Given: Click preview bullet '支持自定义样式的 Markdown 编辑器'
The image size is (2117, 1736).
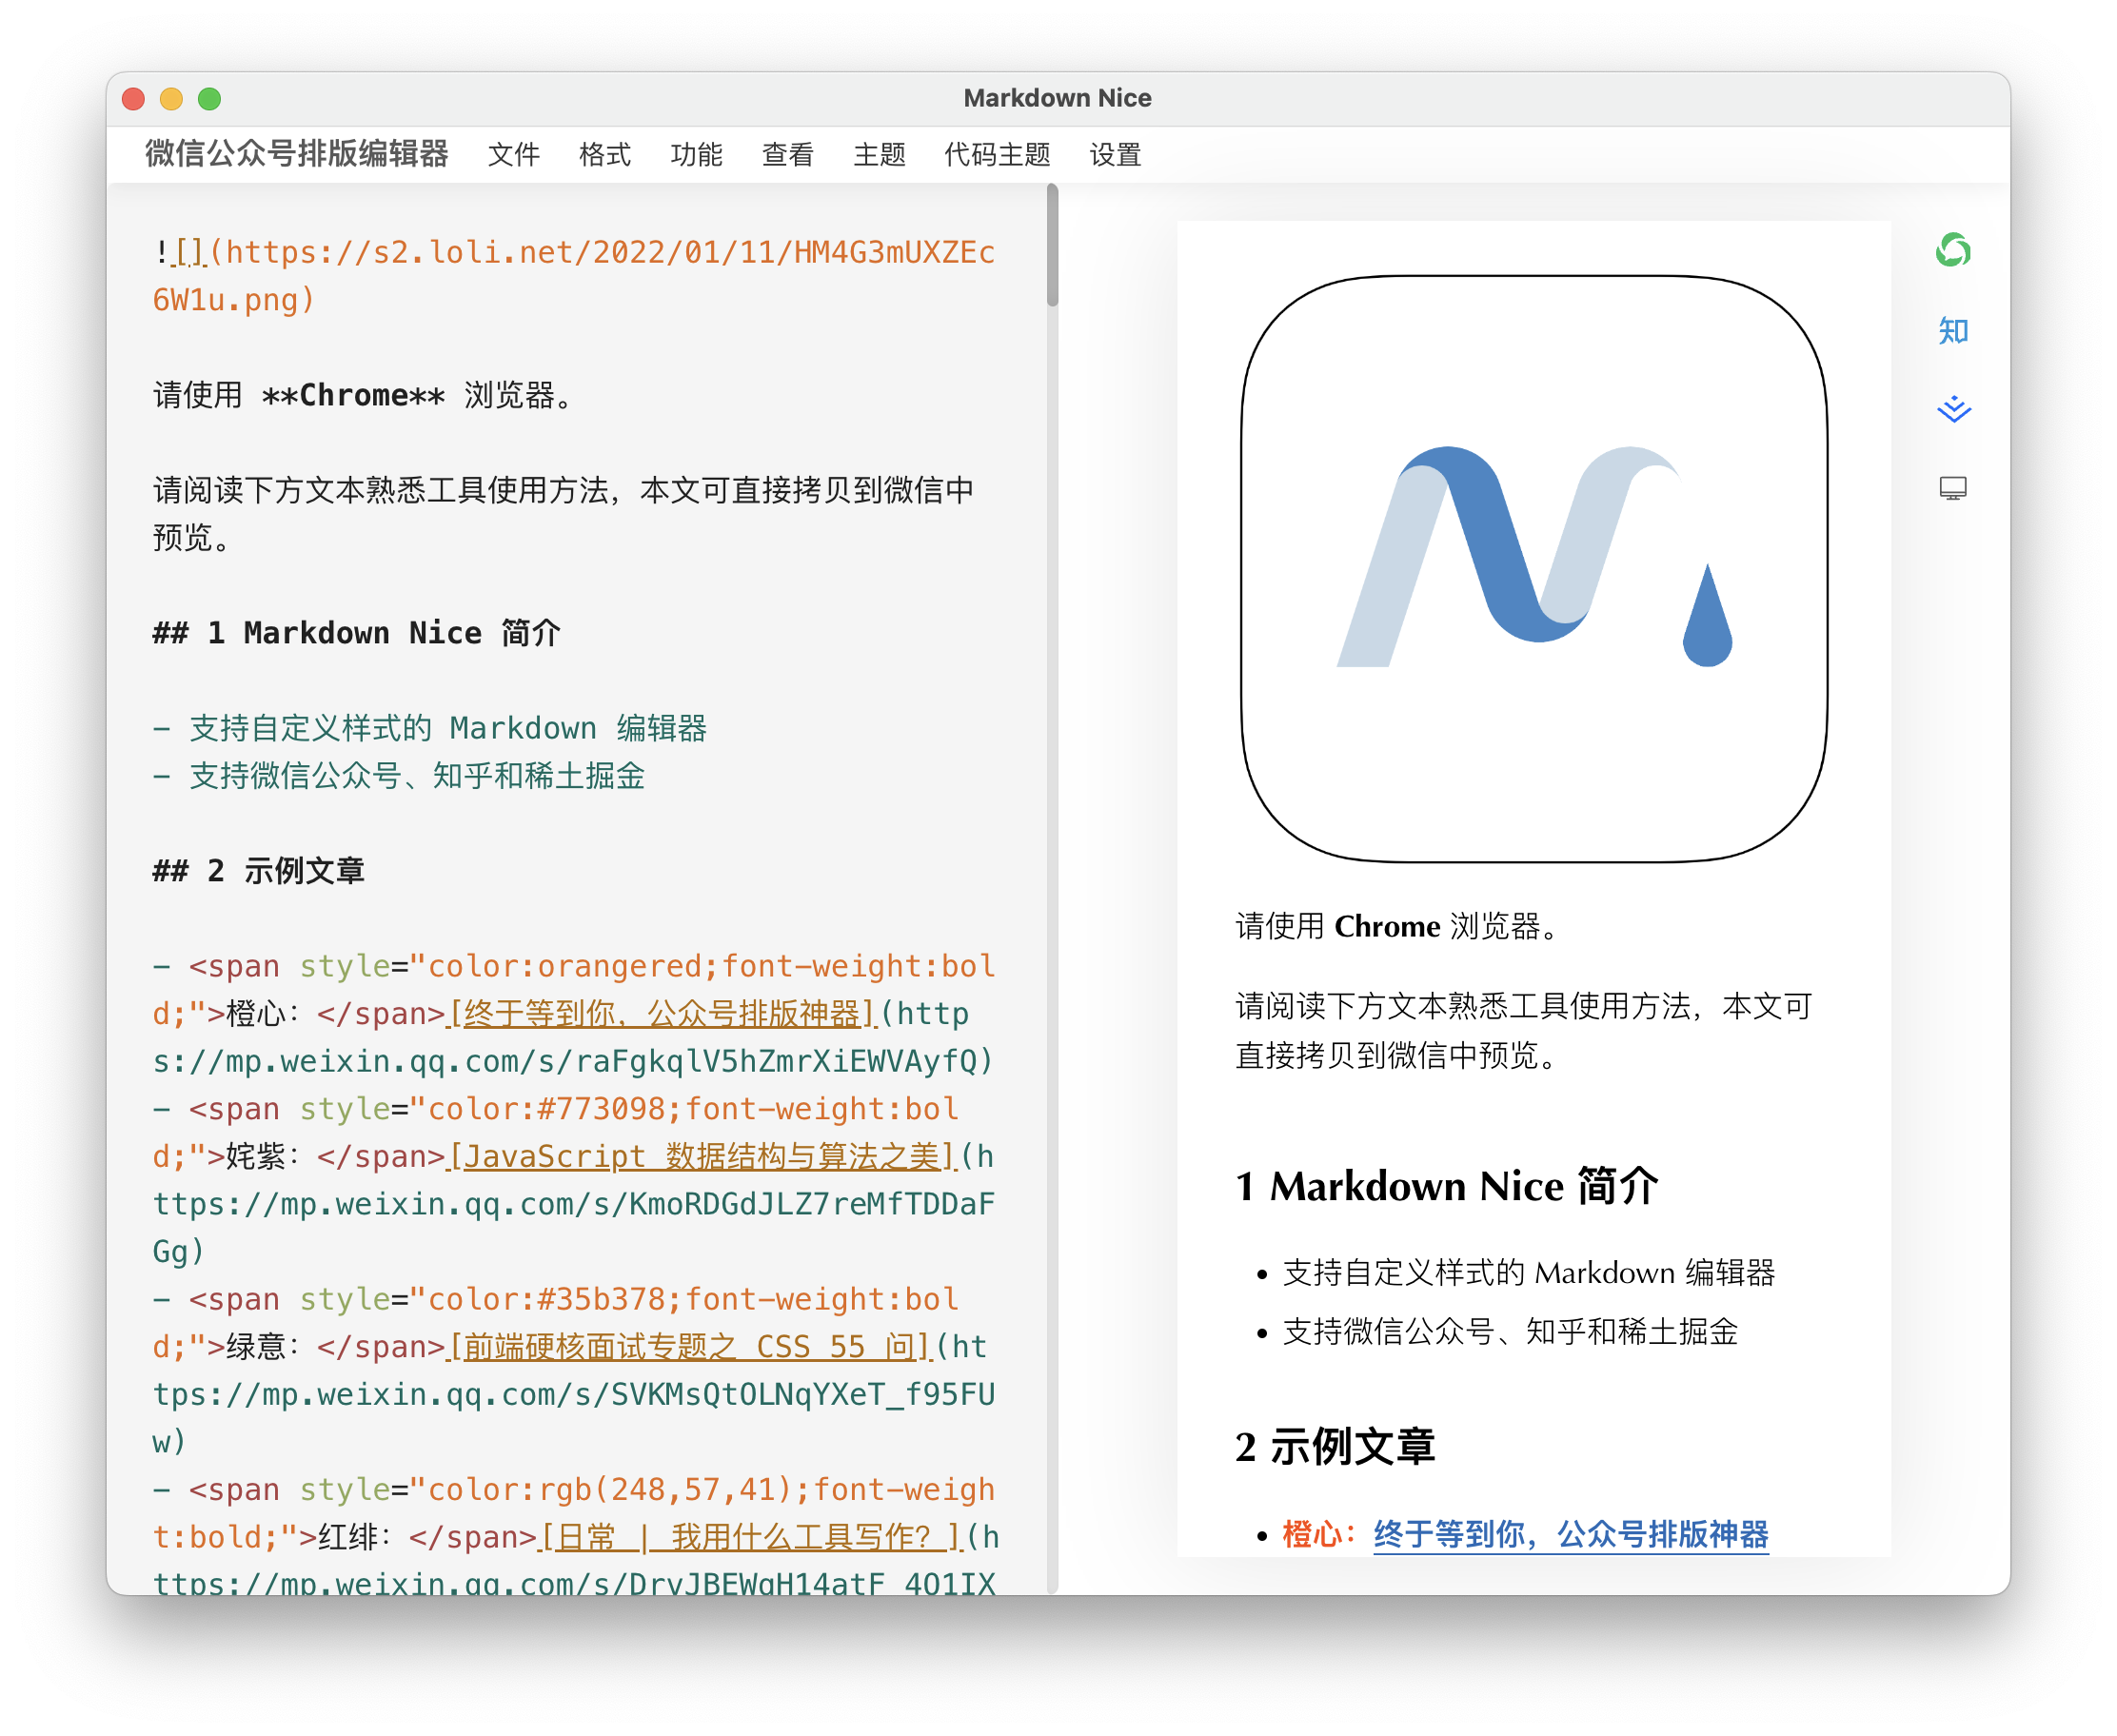Looking at the screenshot, I should 1529,1272.
